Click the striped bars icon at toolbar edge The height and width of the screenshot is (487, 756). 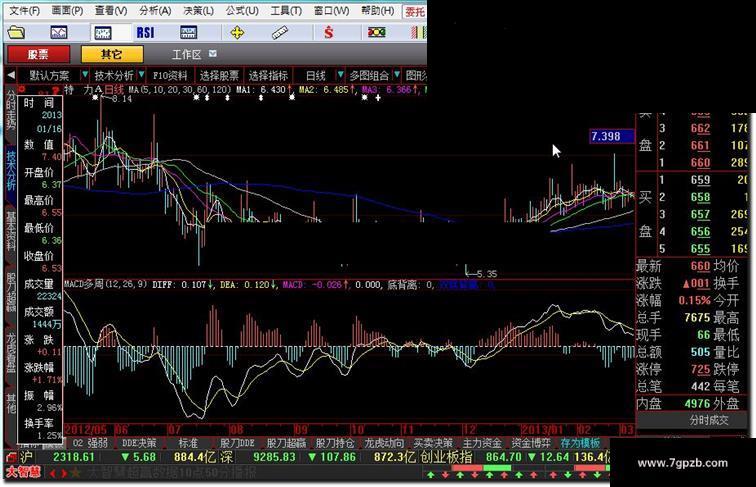pyautogui.click(x=418, y=33)
